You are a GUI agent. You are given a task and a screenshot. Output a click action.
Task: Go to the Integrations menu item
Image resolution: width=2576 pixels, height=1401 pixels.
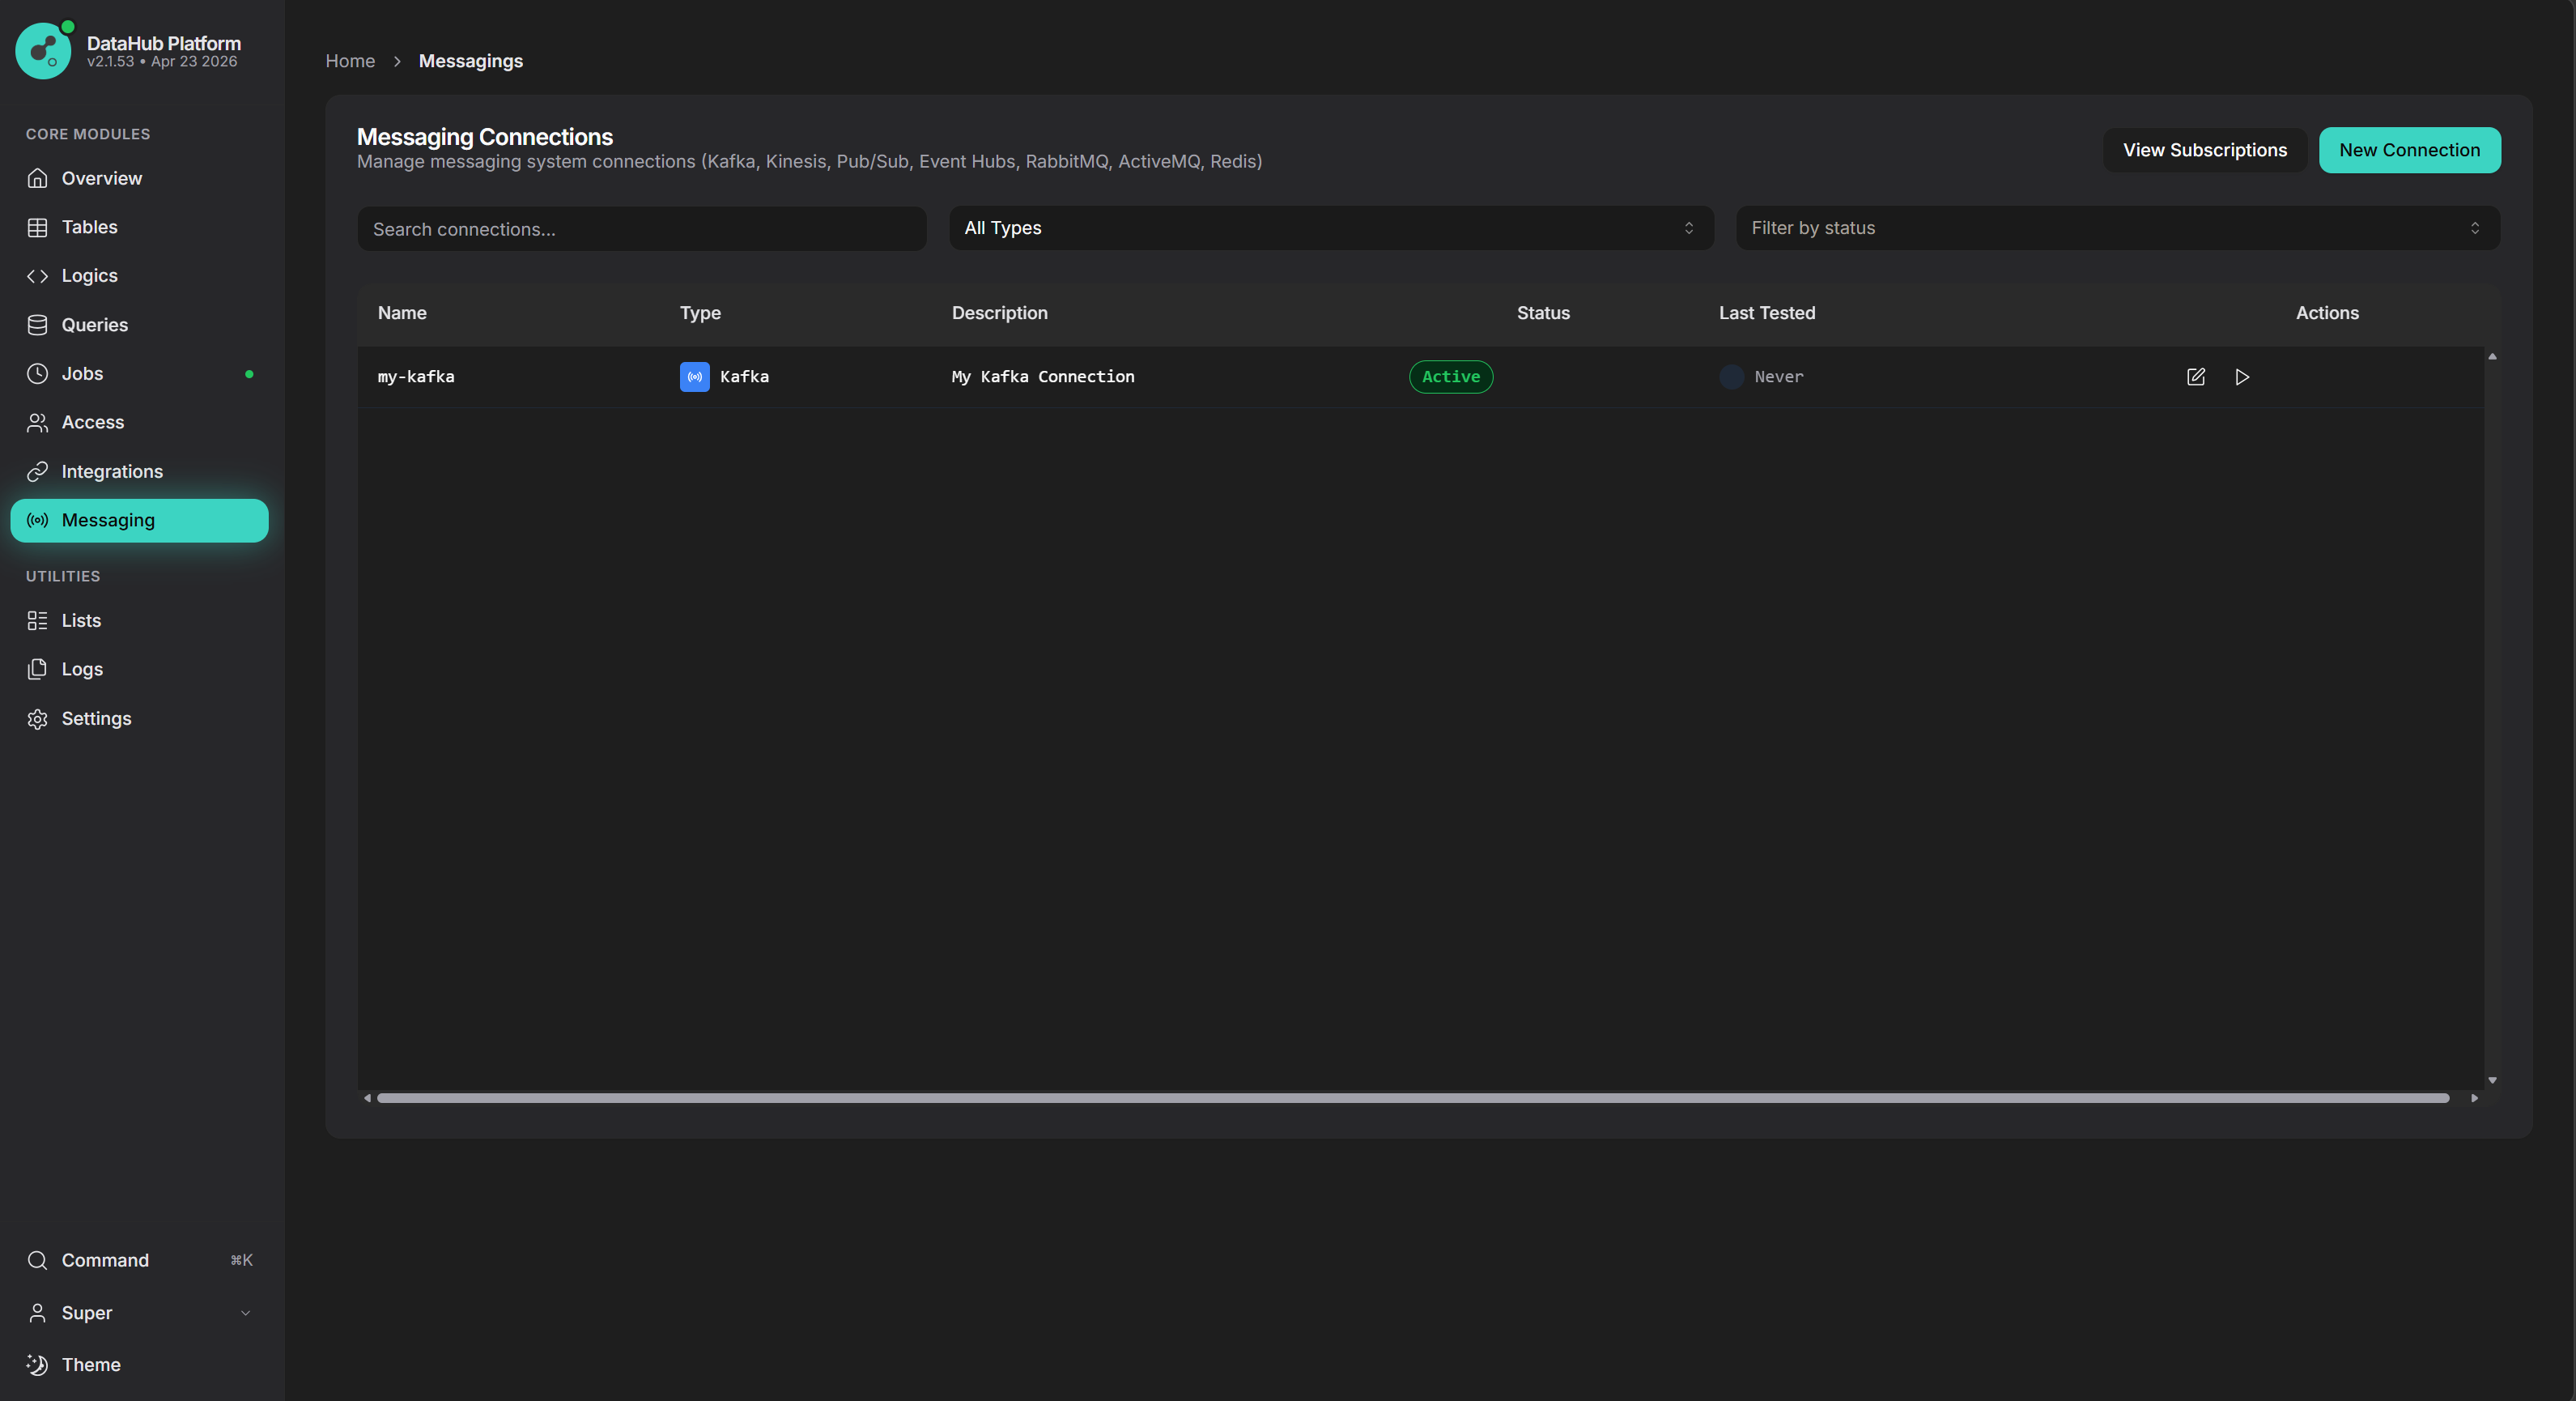pos(139,471)
